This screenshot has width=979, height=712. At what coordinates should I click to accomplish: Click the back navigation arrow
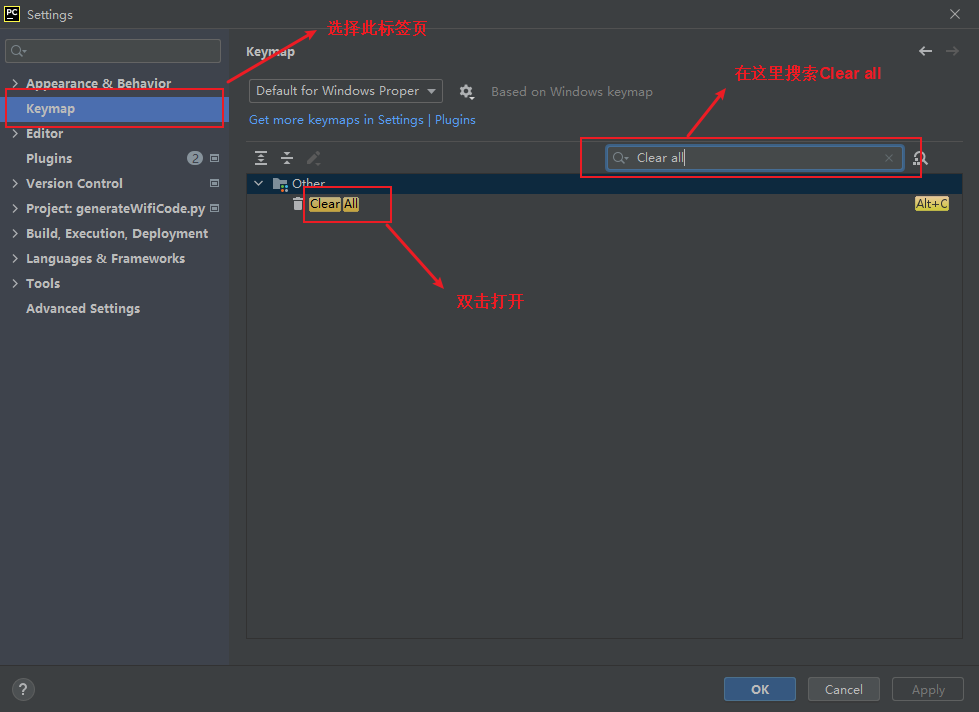pyautogui.click(x=925, y=50)
